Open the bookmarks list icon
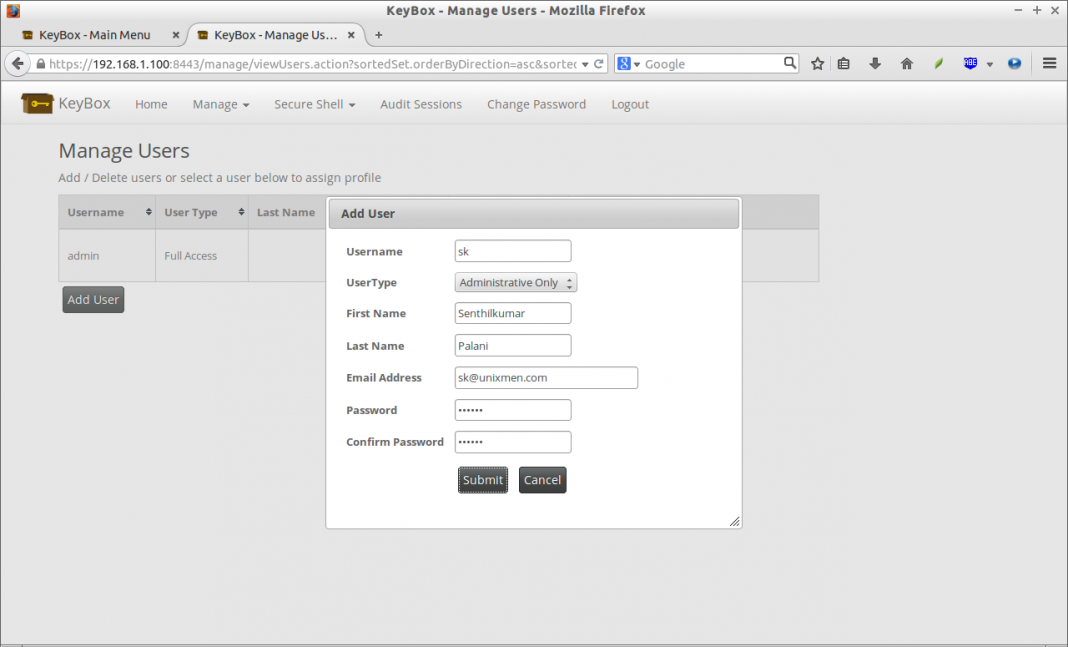This screenshot has width=1068, height=647. tap(843, 64)
